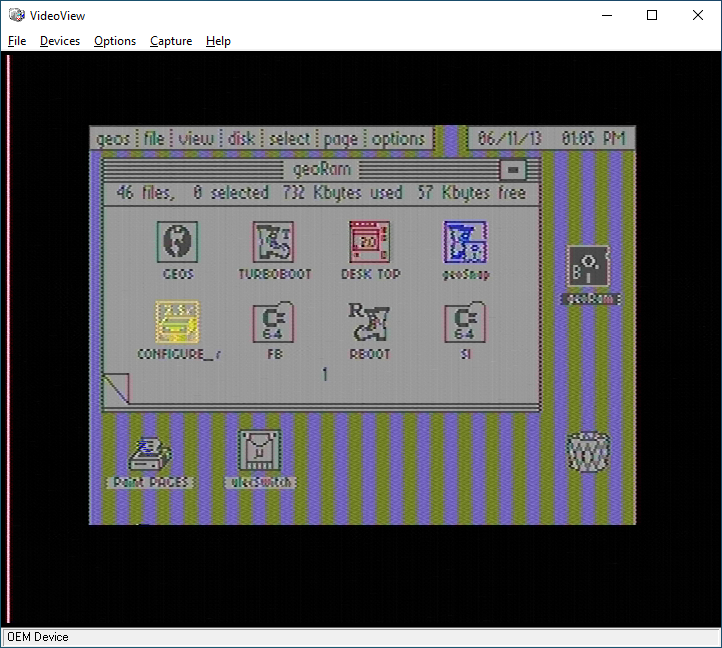Click the VideoView app title icon
This screenshot has height=648, width=722.
pos(17,15)
